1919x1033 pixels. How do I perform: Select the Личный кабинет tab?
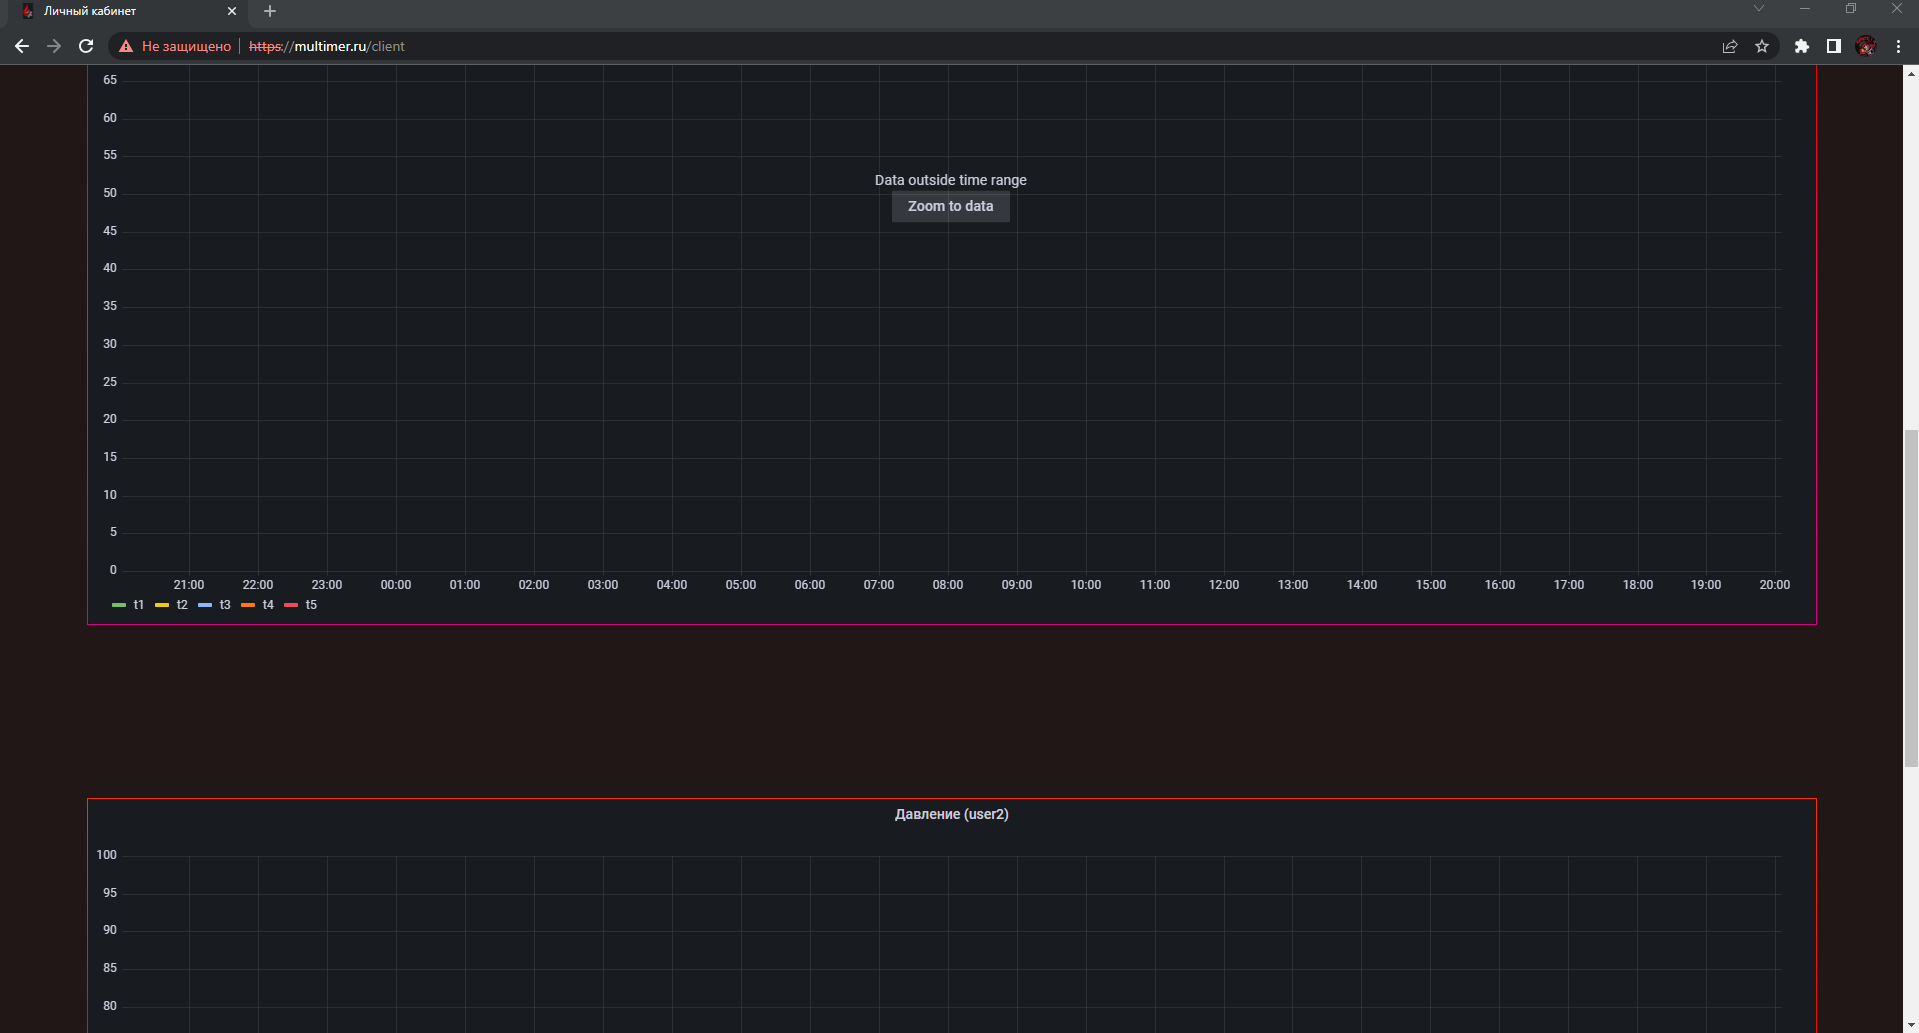127,11
